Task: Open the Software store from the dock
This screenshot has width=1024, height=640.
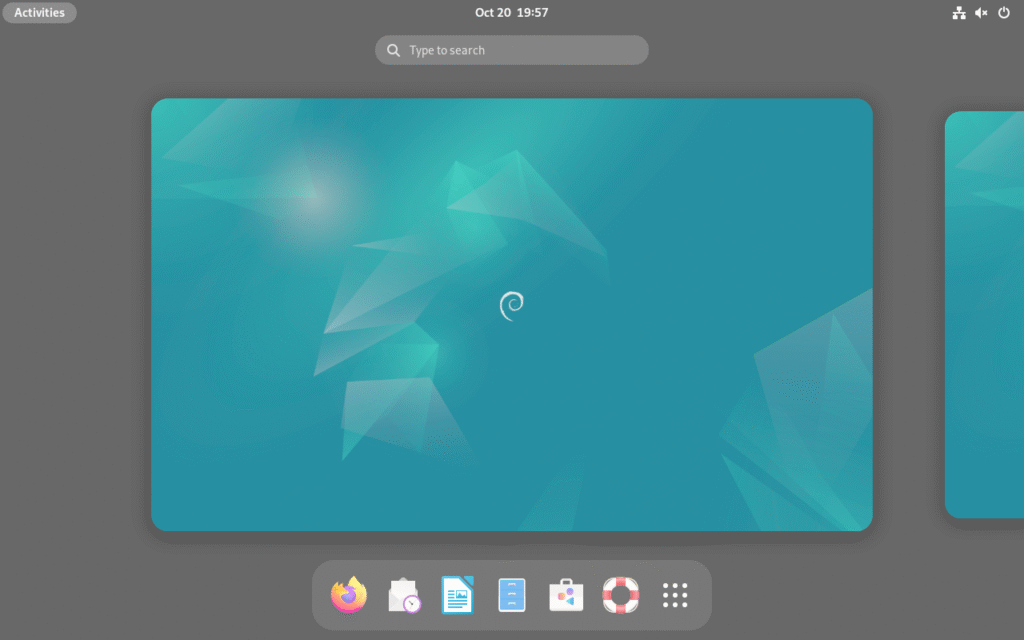Action: point(565,594)
